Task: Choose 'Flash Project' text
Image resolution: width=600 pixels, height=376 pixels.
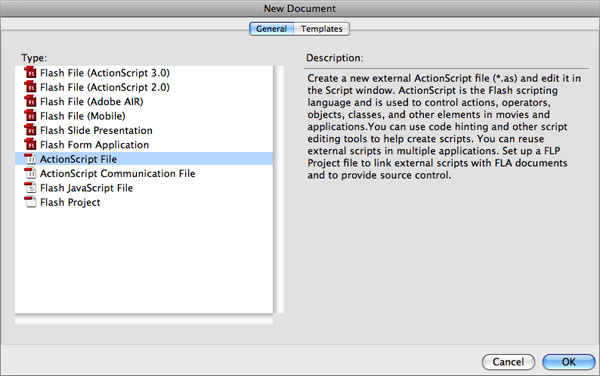Action: point(70,202)
